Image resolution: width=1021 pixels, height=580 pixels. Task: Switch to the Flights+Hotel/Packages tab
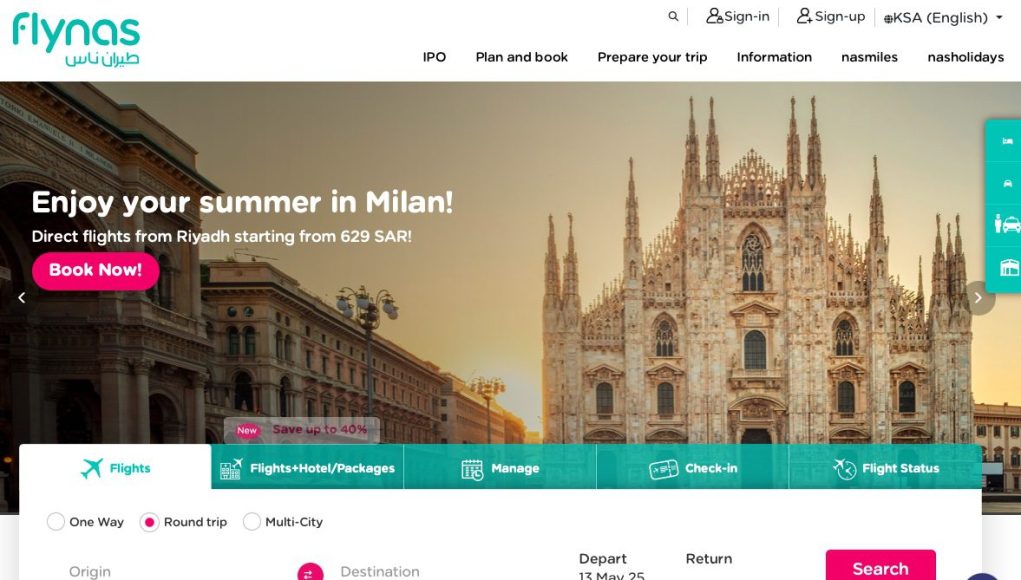coord(307,467)
